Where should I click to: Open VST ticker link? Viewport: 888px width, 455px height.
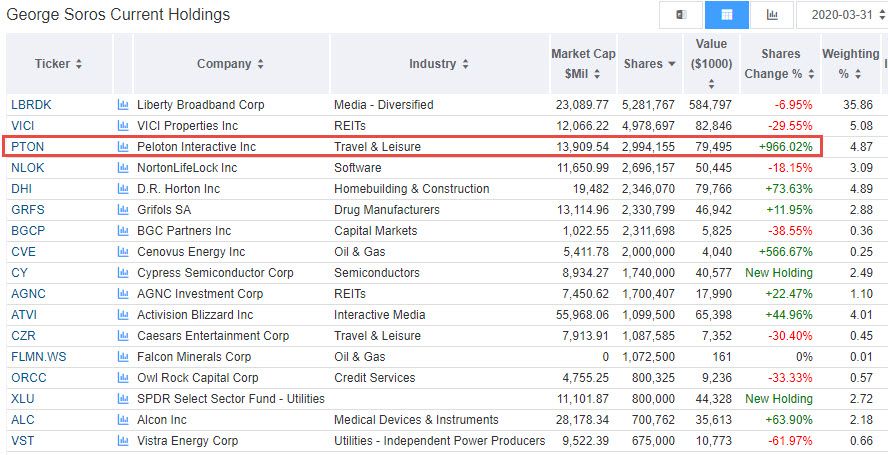coord(23,441)
